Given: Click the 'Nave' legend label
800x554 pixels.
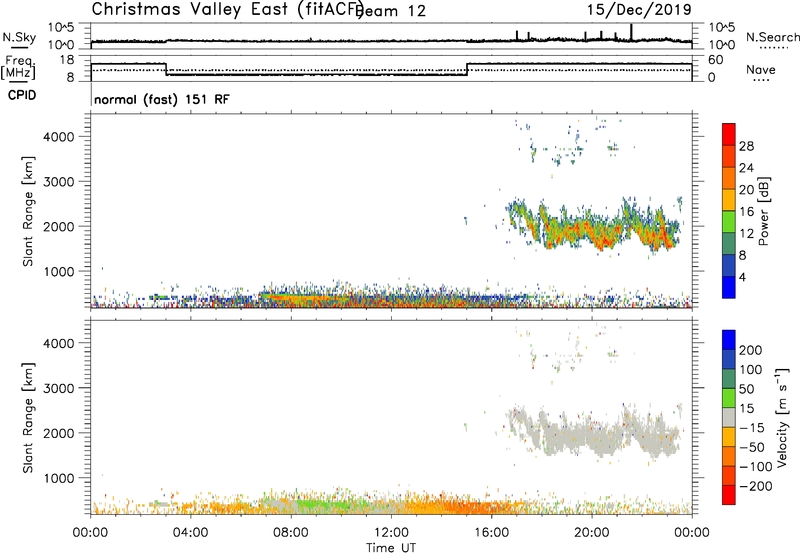Looking at the screenshot, I should coord(761,70).
